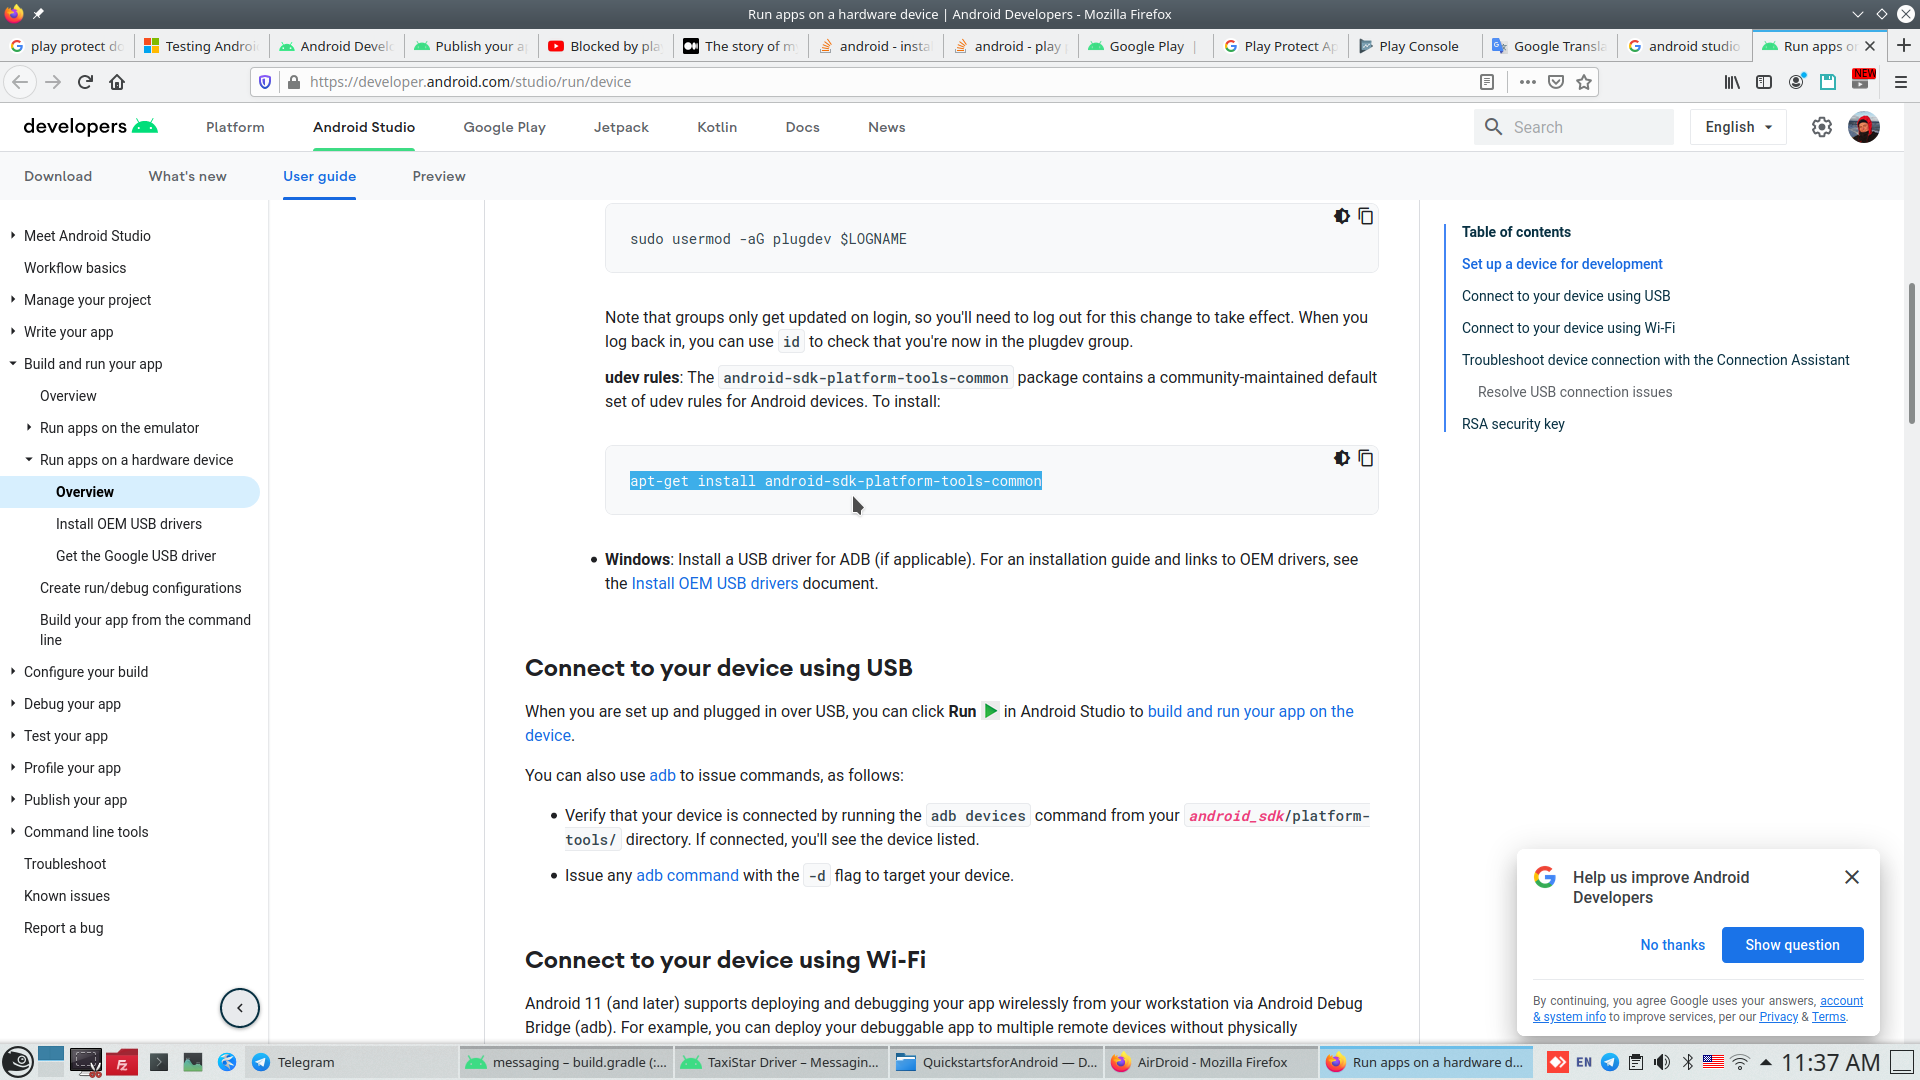Screen dimensions: 1920x1080
Task: Toggle dark theme on apt-get code block
Action: pos(1341,458)
